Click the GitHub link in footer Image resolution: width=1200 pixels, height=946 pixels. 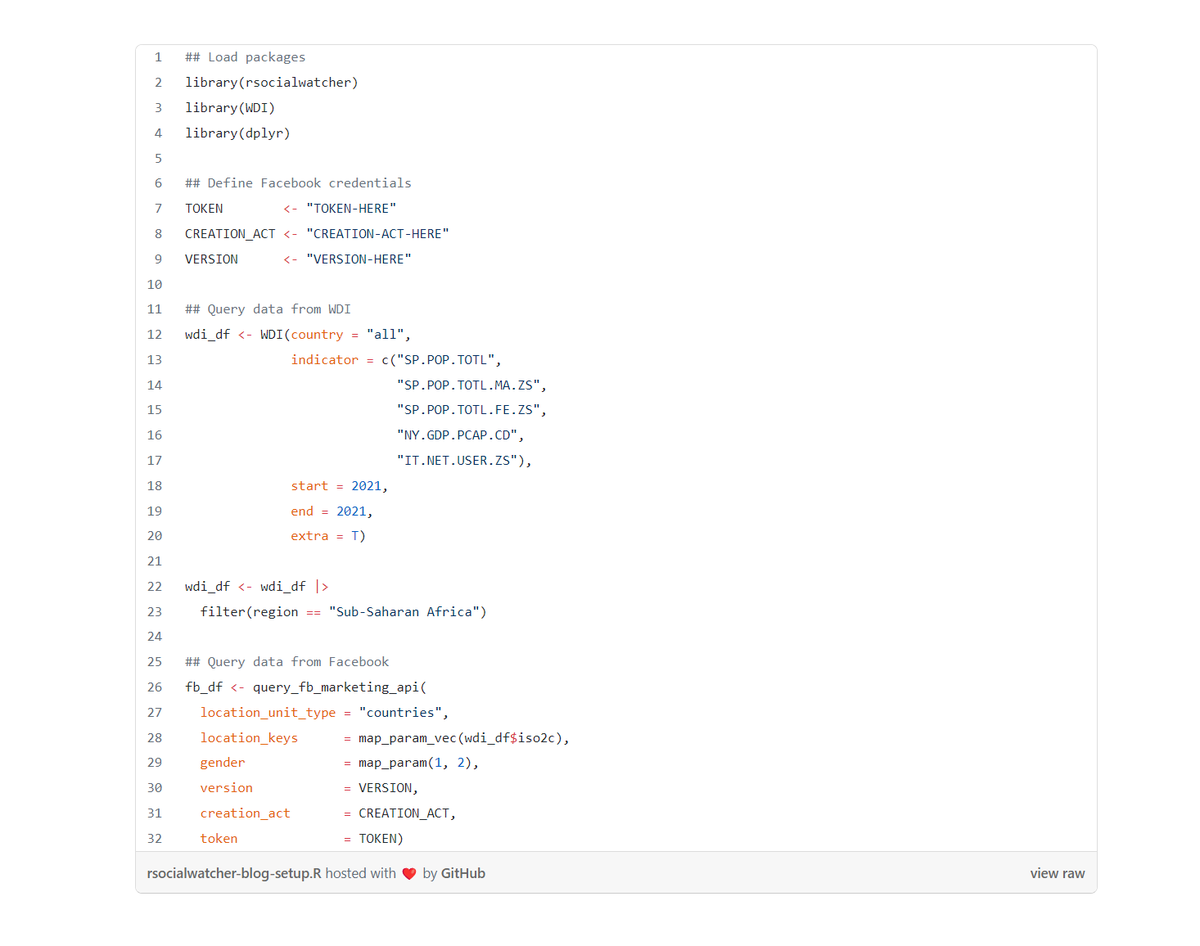(x=463, y=873)
